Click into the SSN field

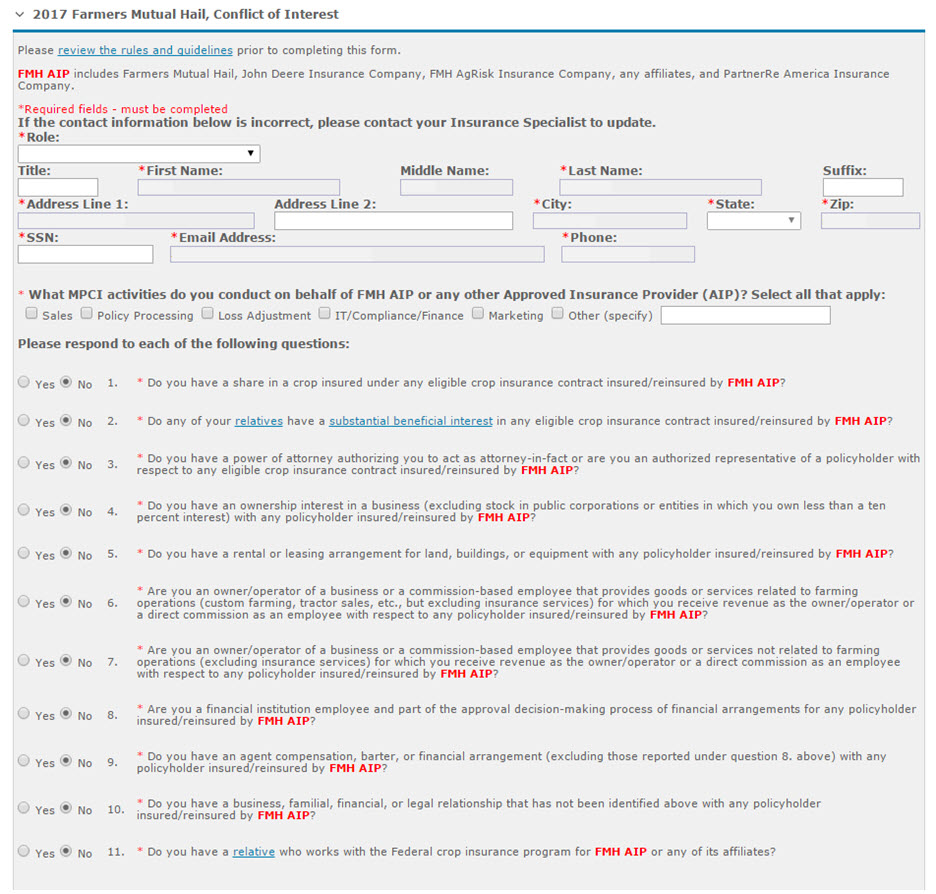(x=85, y=255)
